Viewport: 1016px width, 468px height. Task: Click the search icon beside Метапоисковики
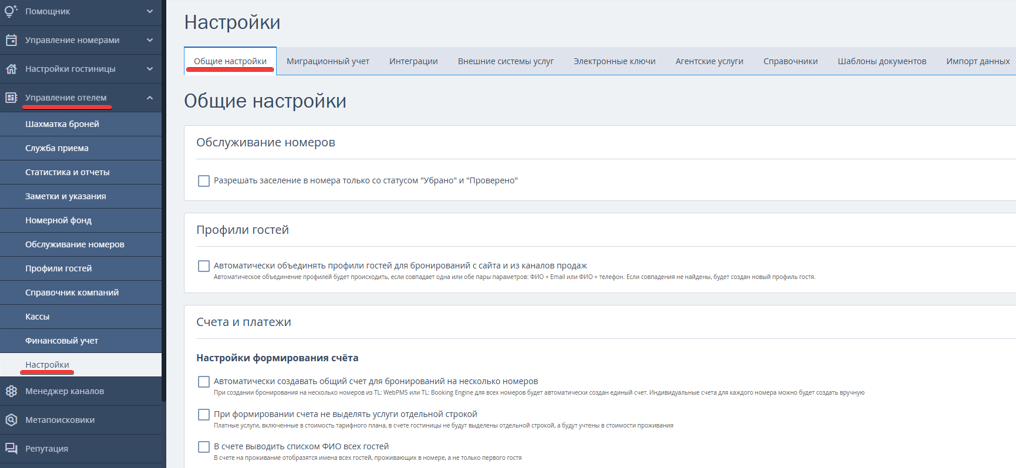(x=11, y=420)
